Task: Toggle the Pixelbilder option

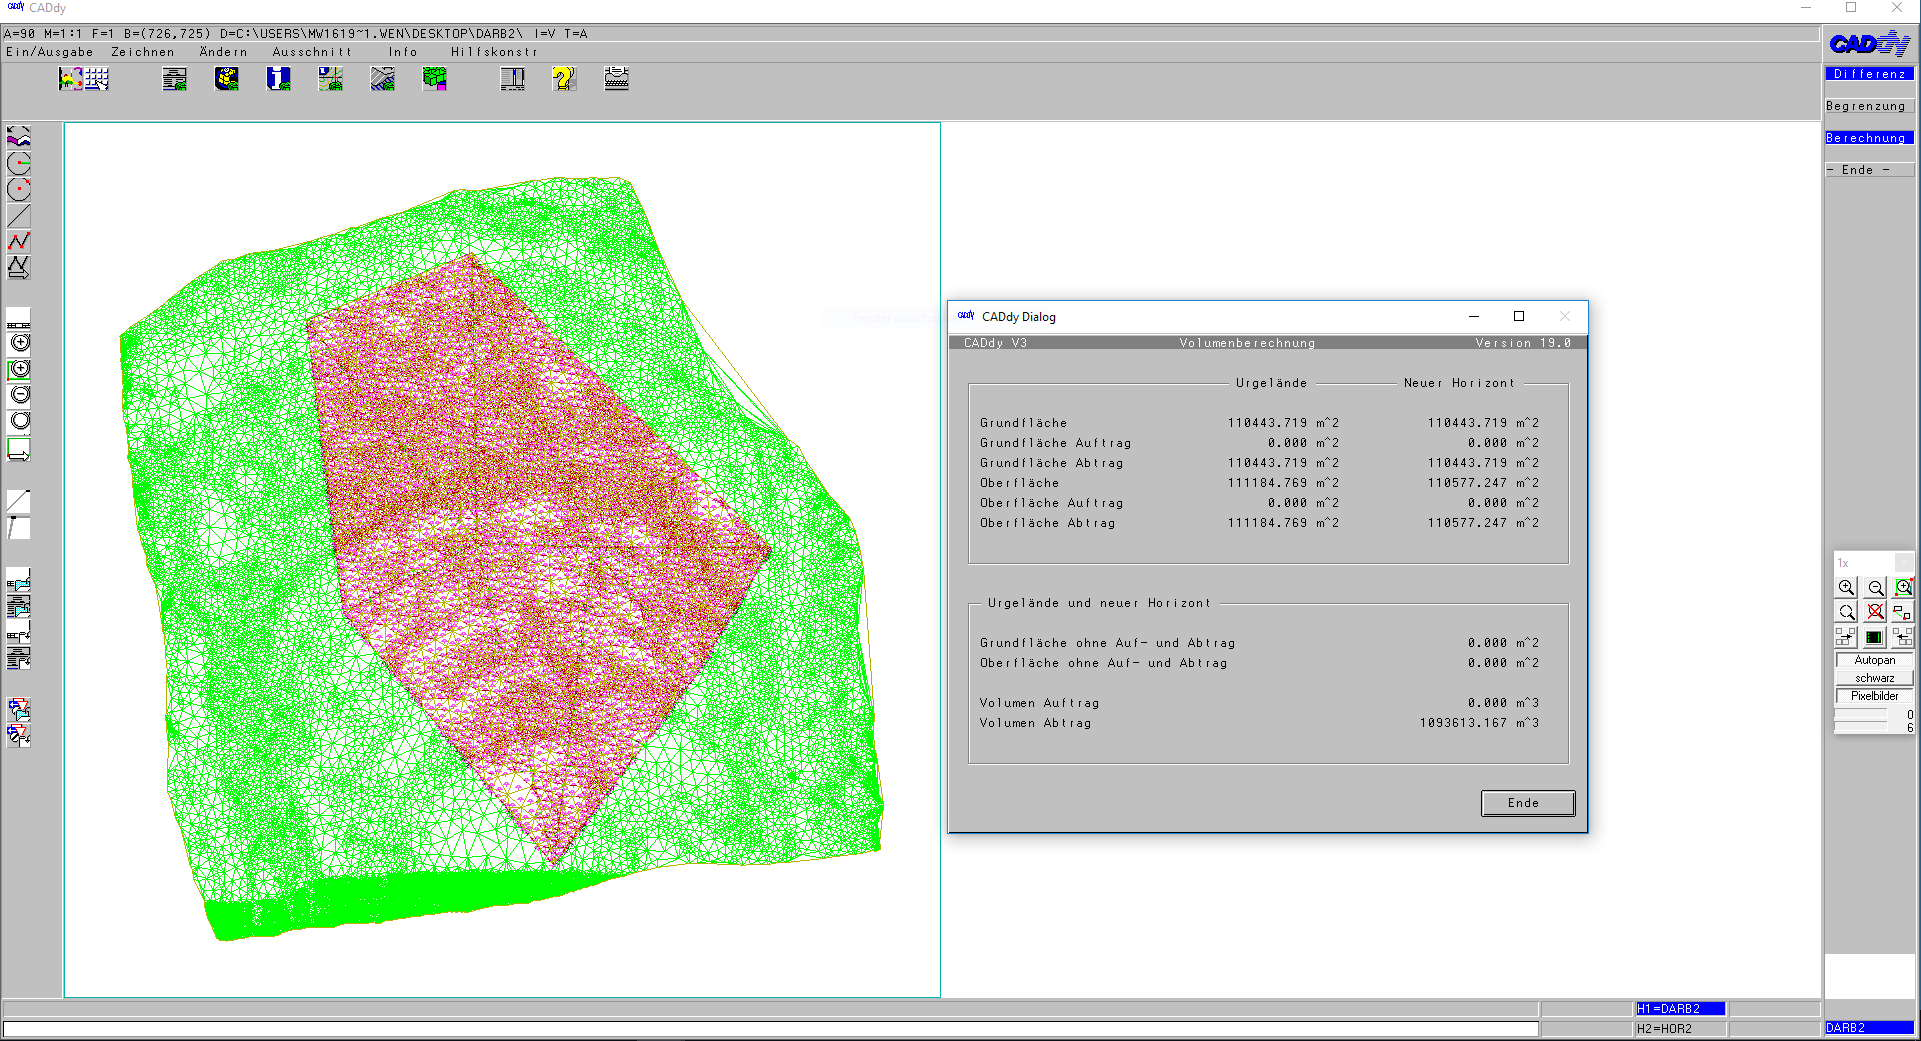Action: tap(1874, 696)
